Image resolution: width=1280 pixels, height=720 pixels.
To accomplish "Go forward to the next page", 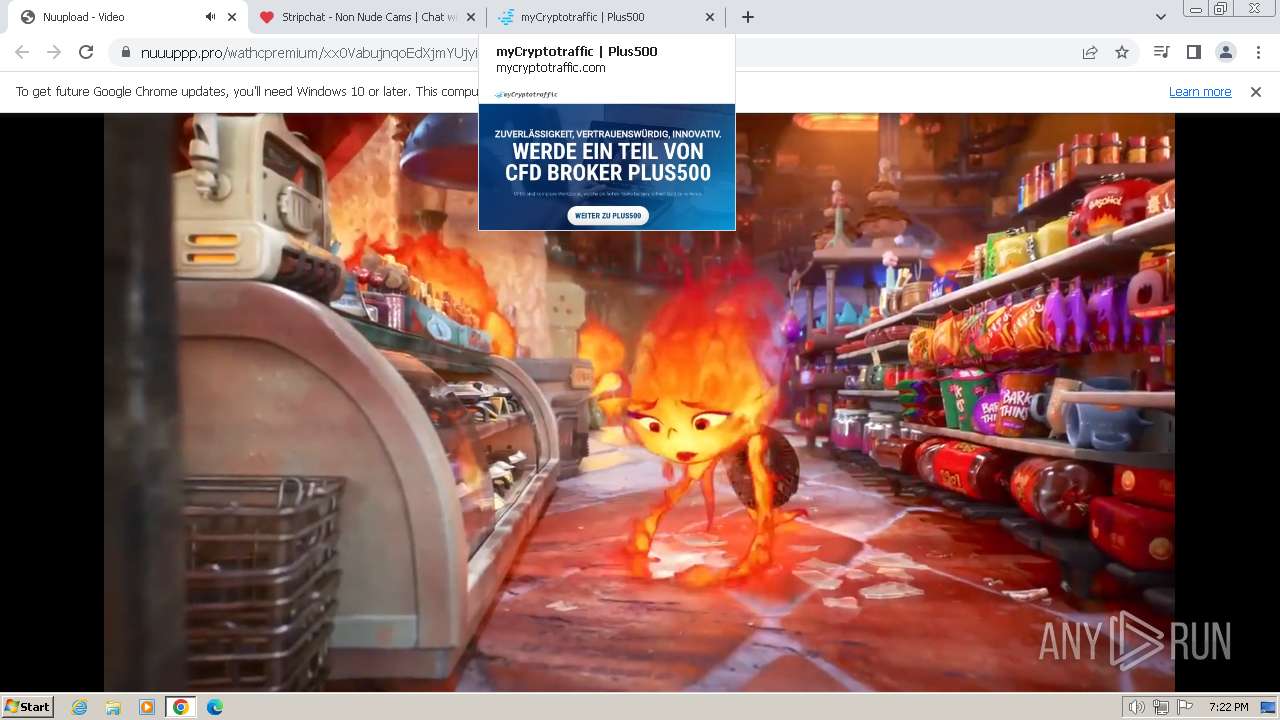I will click(x=54, y=52).
